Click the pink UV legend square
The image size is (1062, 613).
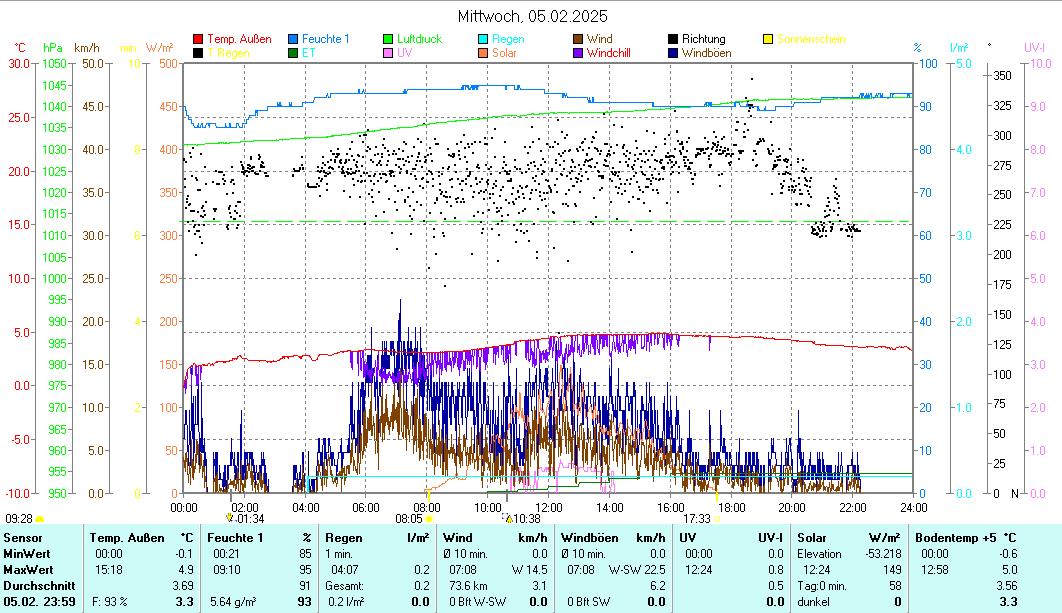pyautogui.click(x=389, y=53)
